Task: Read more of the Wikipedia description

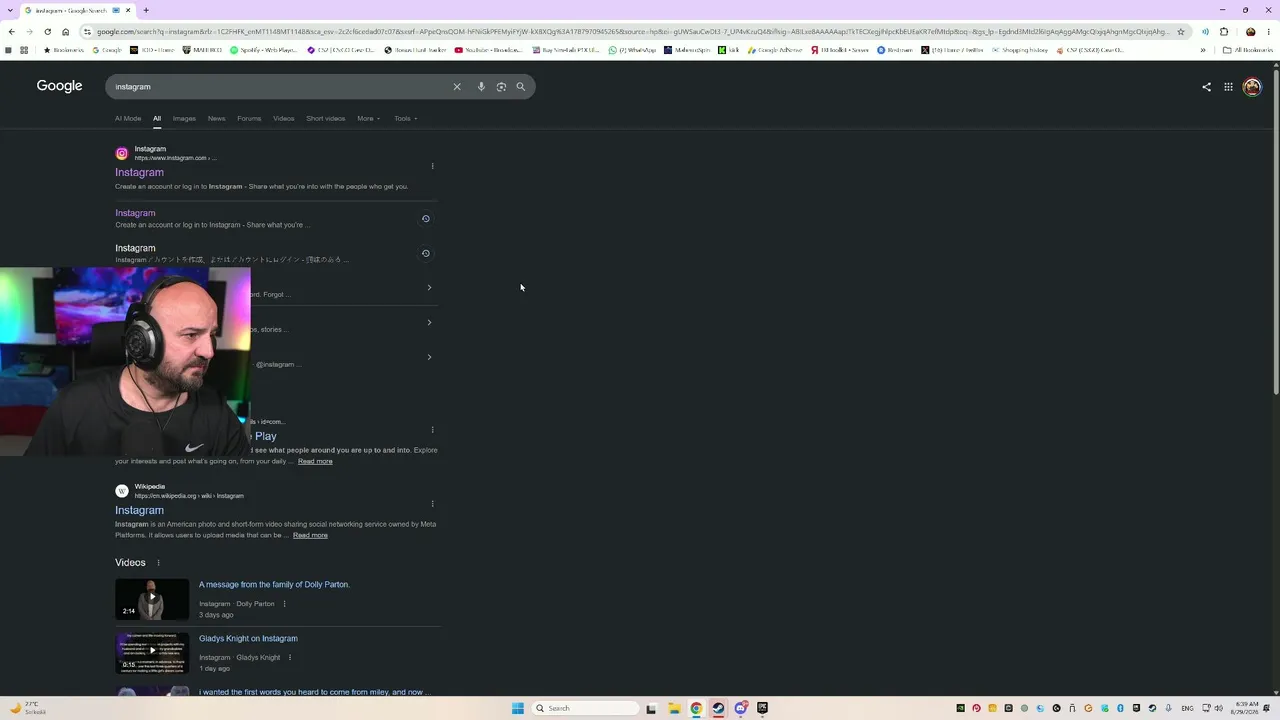Action: (x=310, y=535)
